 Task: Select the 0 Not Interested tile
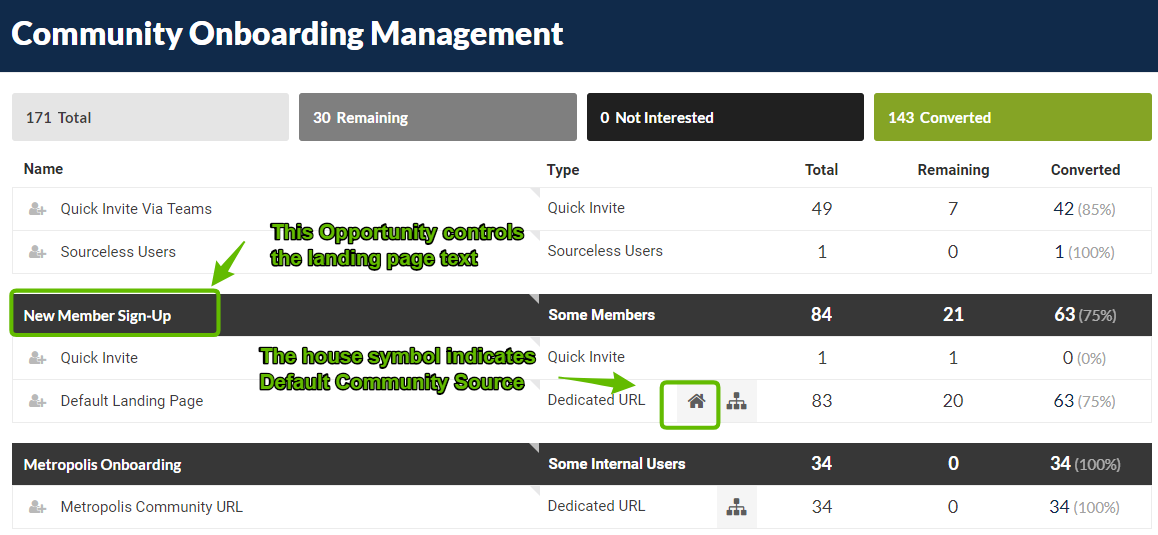tap(725, 117)
